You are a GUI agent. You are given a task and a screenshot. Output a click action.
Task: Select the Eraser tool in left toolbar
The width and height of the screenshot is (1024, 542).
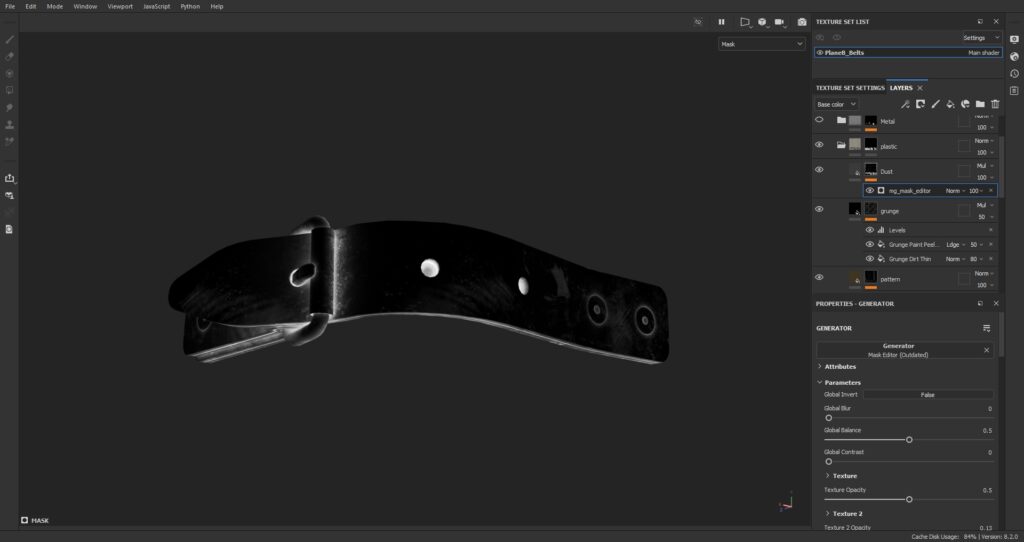point(9,57)
